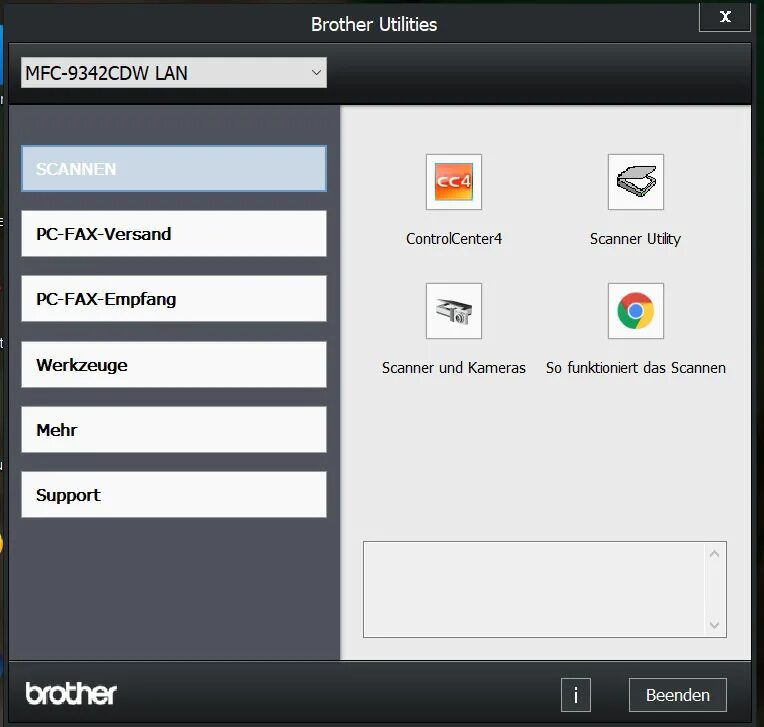Click the Scanner Utility text label
Viewport: 764px width, 727px height.
(635, 239)
